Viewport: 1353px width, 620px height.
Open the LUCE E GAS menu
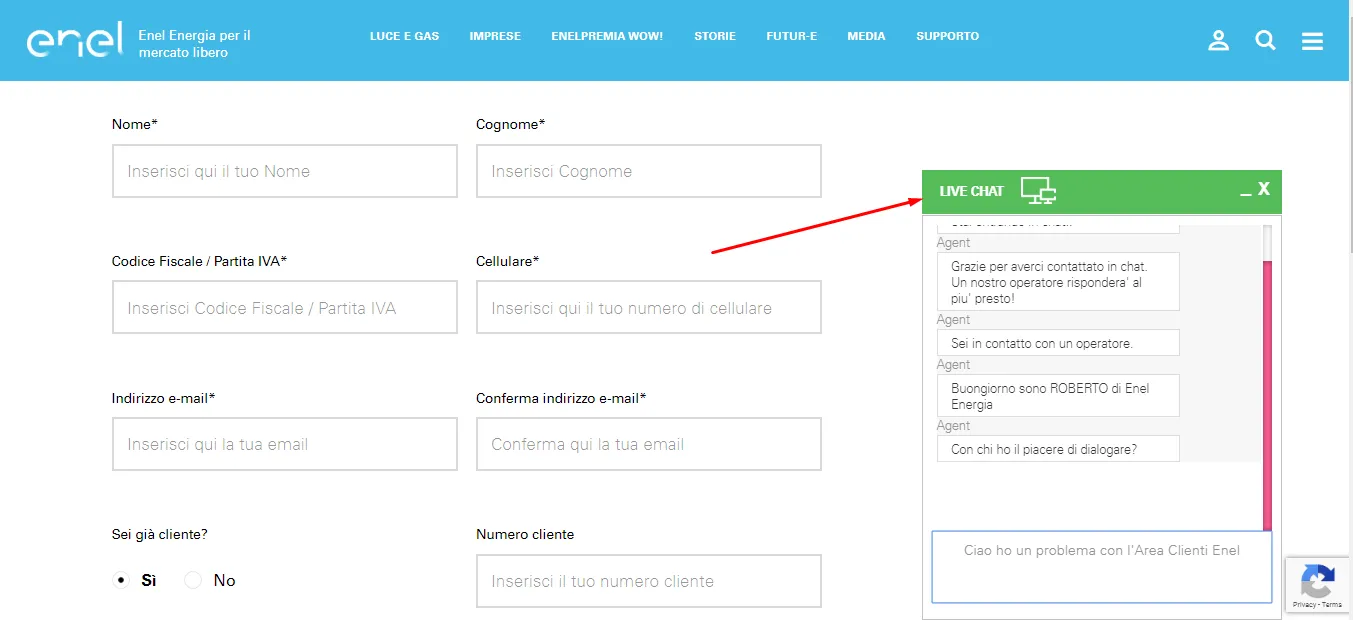pyautogui.click(x=404, y=36)
